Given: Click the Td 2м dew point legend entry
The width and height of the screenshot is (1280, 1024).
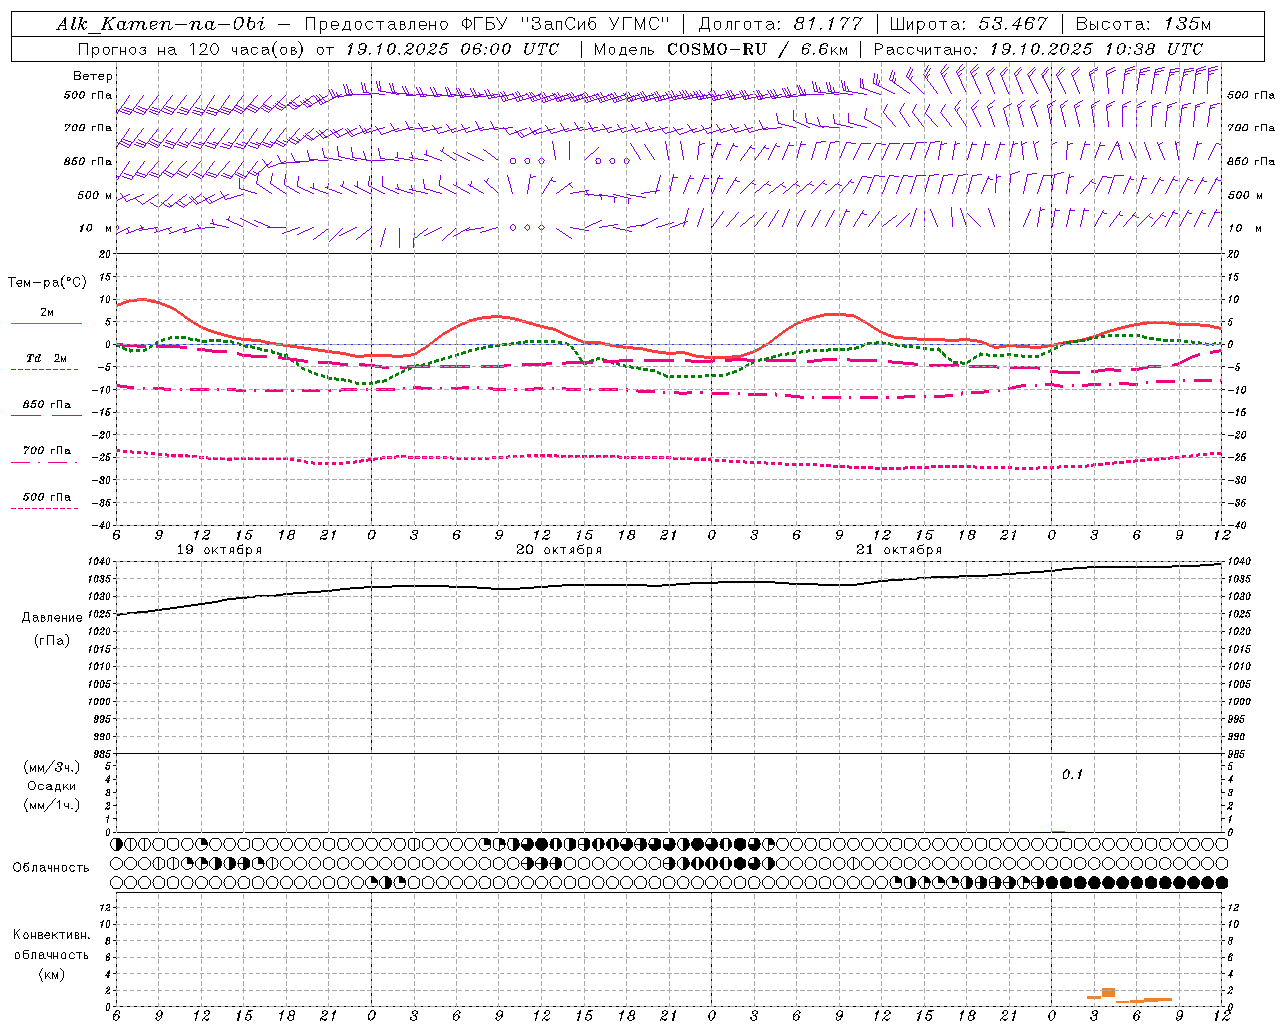Looking at the screenshot, I should click(46, 358).
